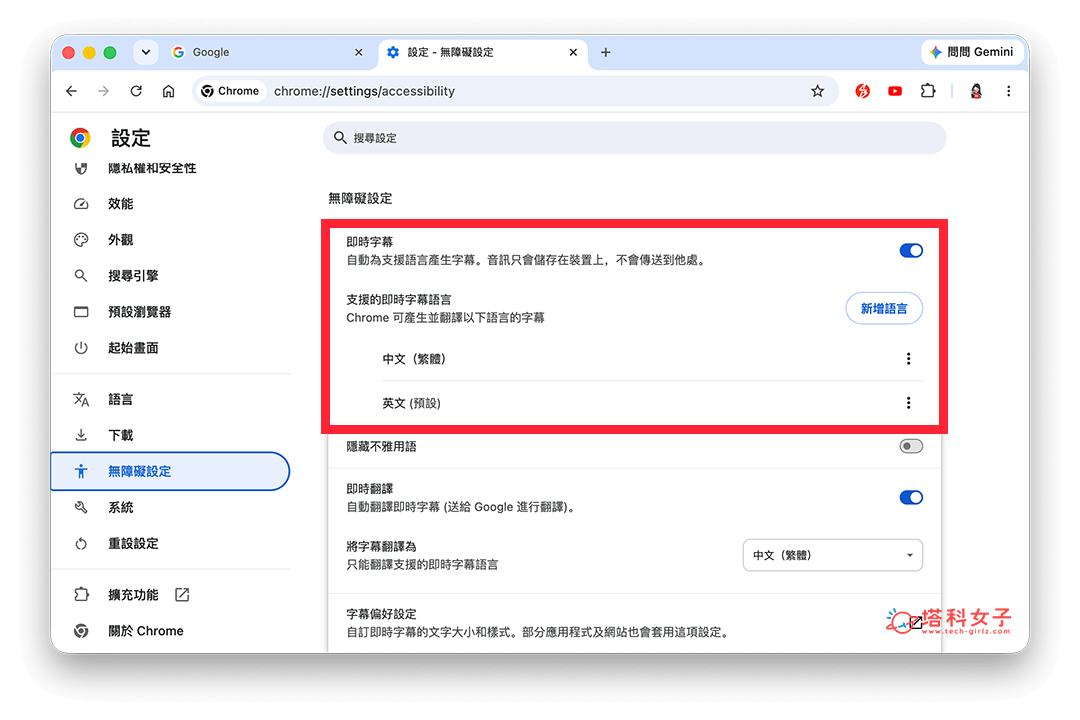Click the puzzle icon beside 擴充功能
This screenshot has height=720, width=1080.
pyautogui.click(x=81, y=595)
